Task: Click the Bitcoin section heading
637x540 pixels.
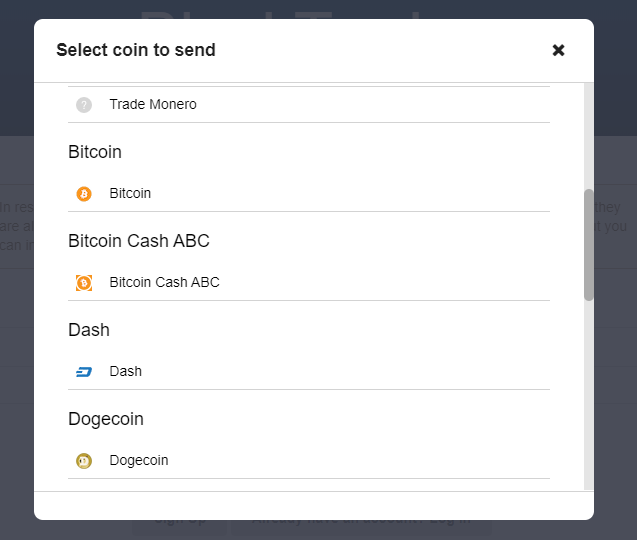Action: point(95,152)
